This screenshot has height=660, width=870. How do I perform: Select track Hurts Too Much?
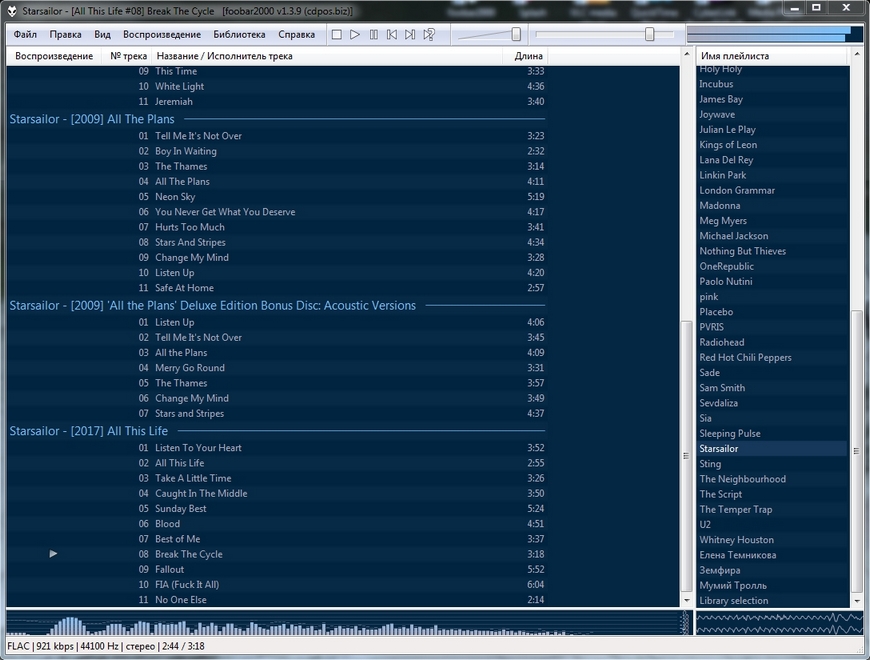pos(277,227)
